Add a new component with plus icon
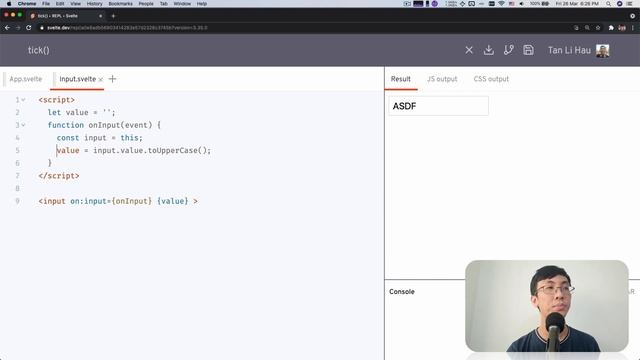Viewport: 640px width, 360px height. click(112, 79)
